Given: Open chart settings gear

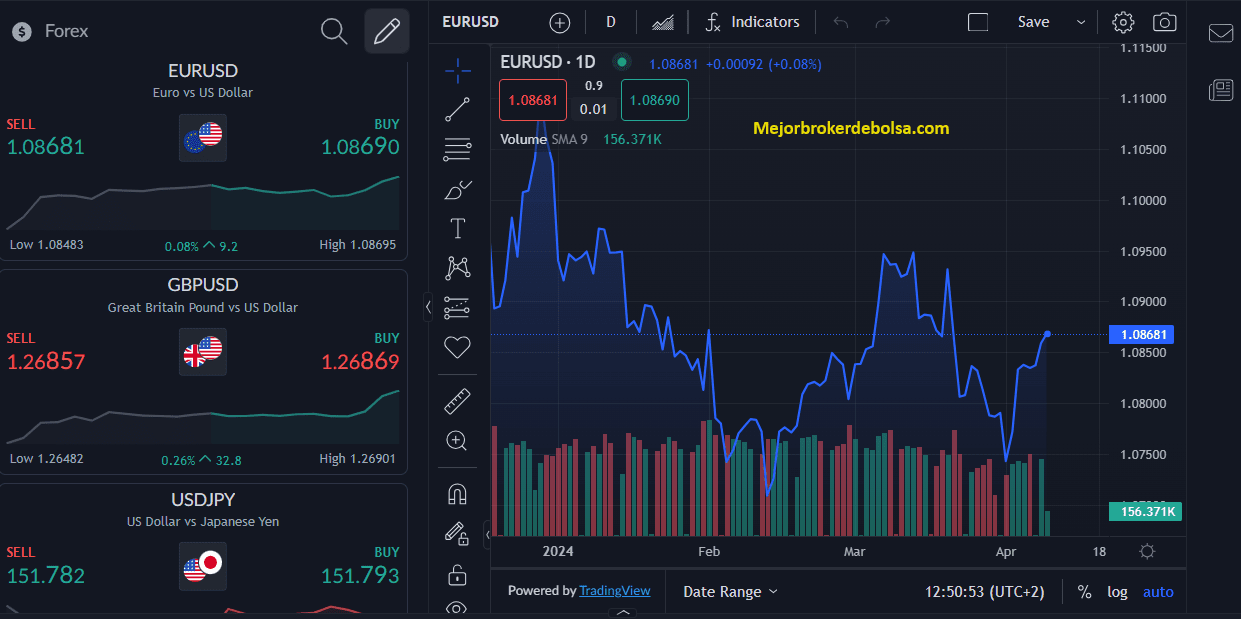Looking at the screenshot, I should pyautogui.click(x=1123, y=22).
